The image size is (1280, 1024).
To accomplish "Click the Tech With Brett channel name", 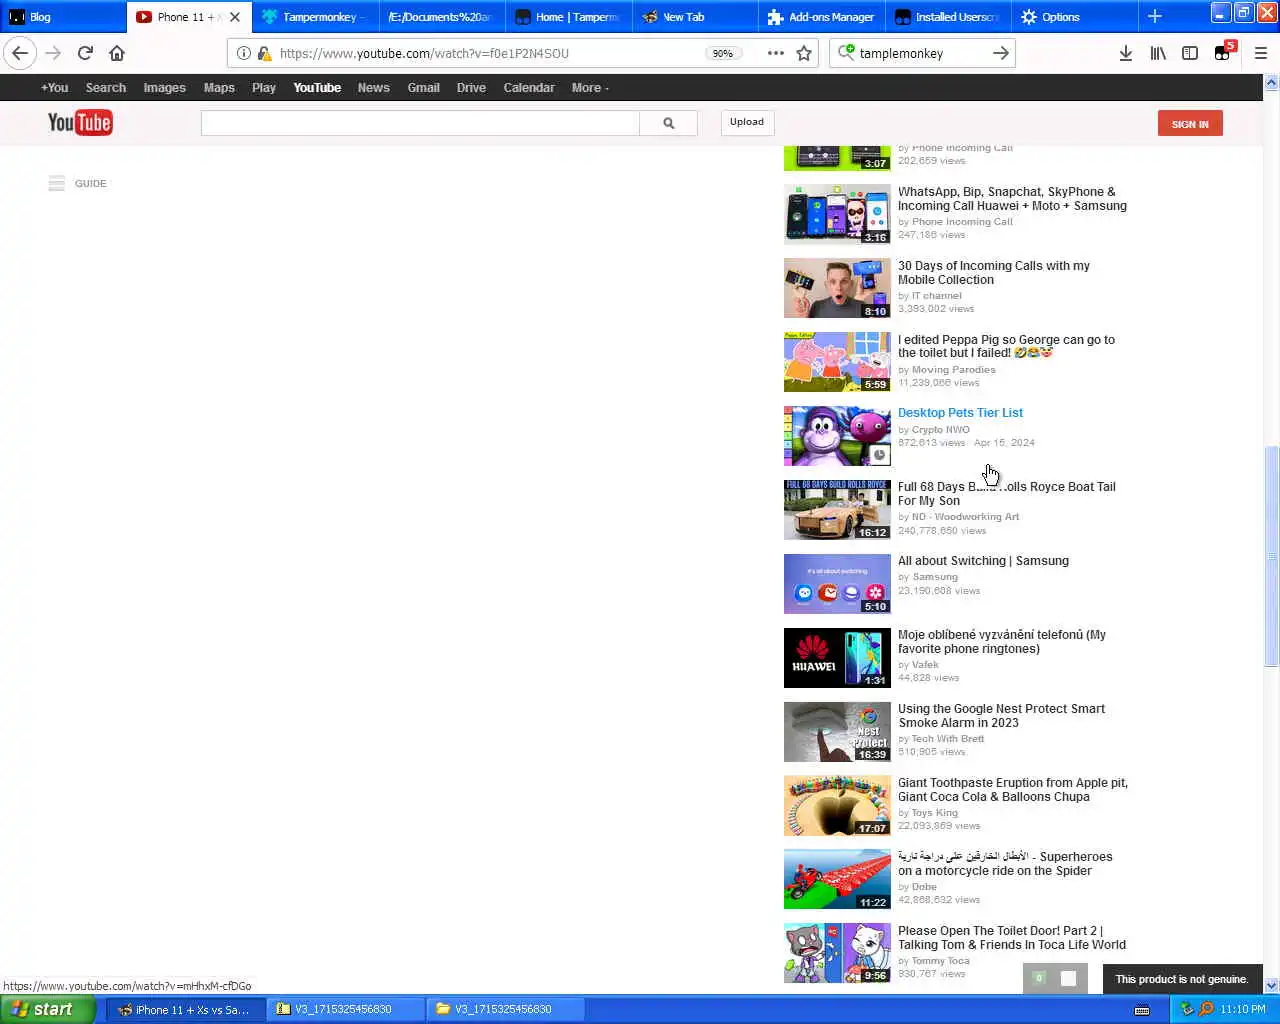I will coord(947,739).
